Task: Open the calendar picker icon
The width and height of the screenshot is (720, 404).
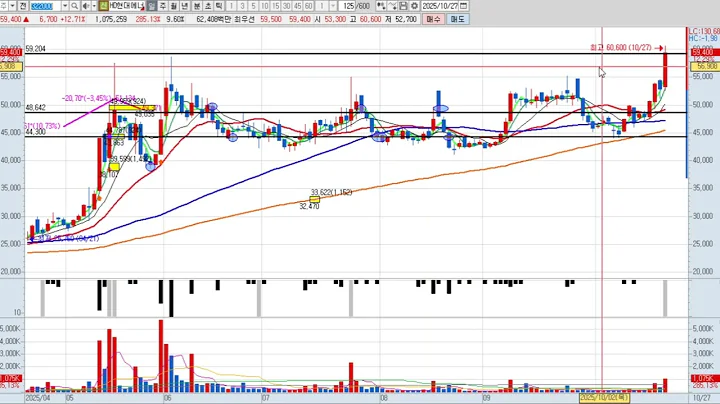Action: (x=463, y=6)
